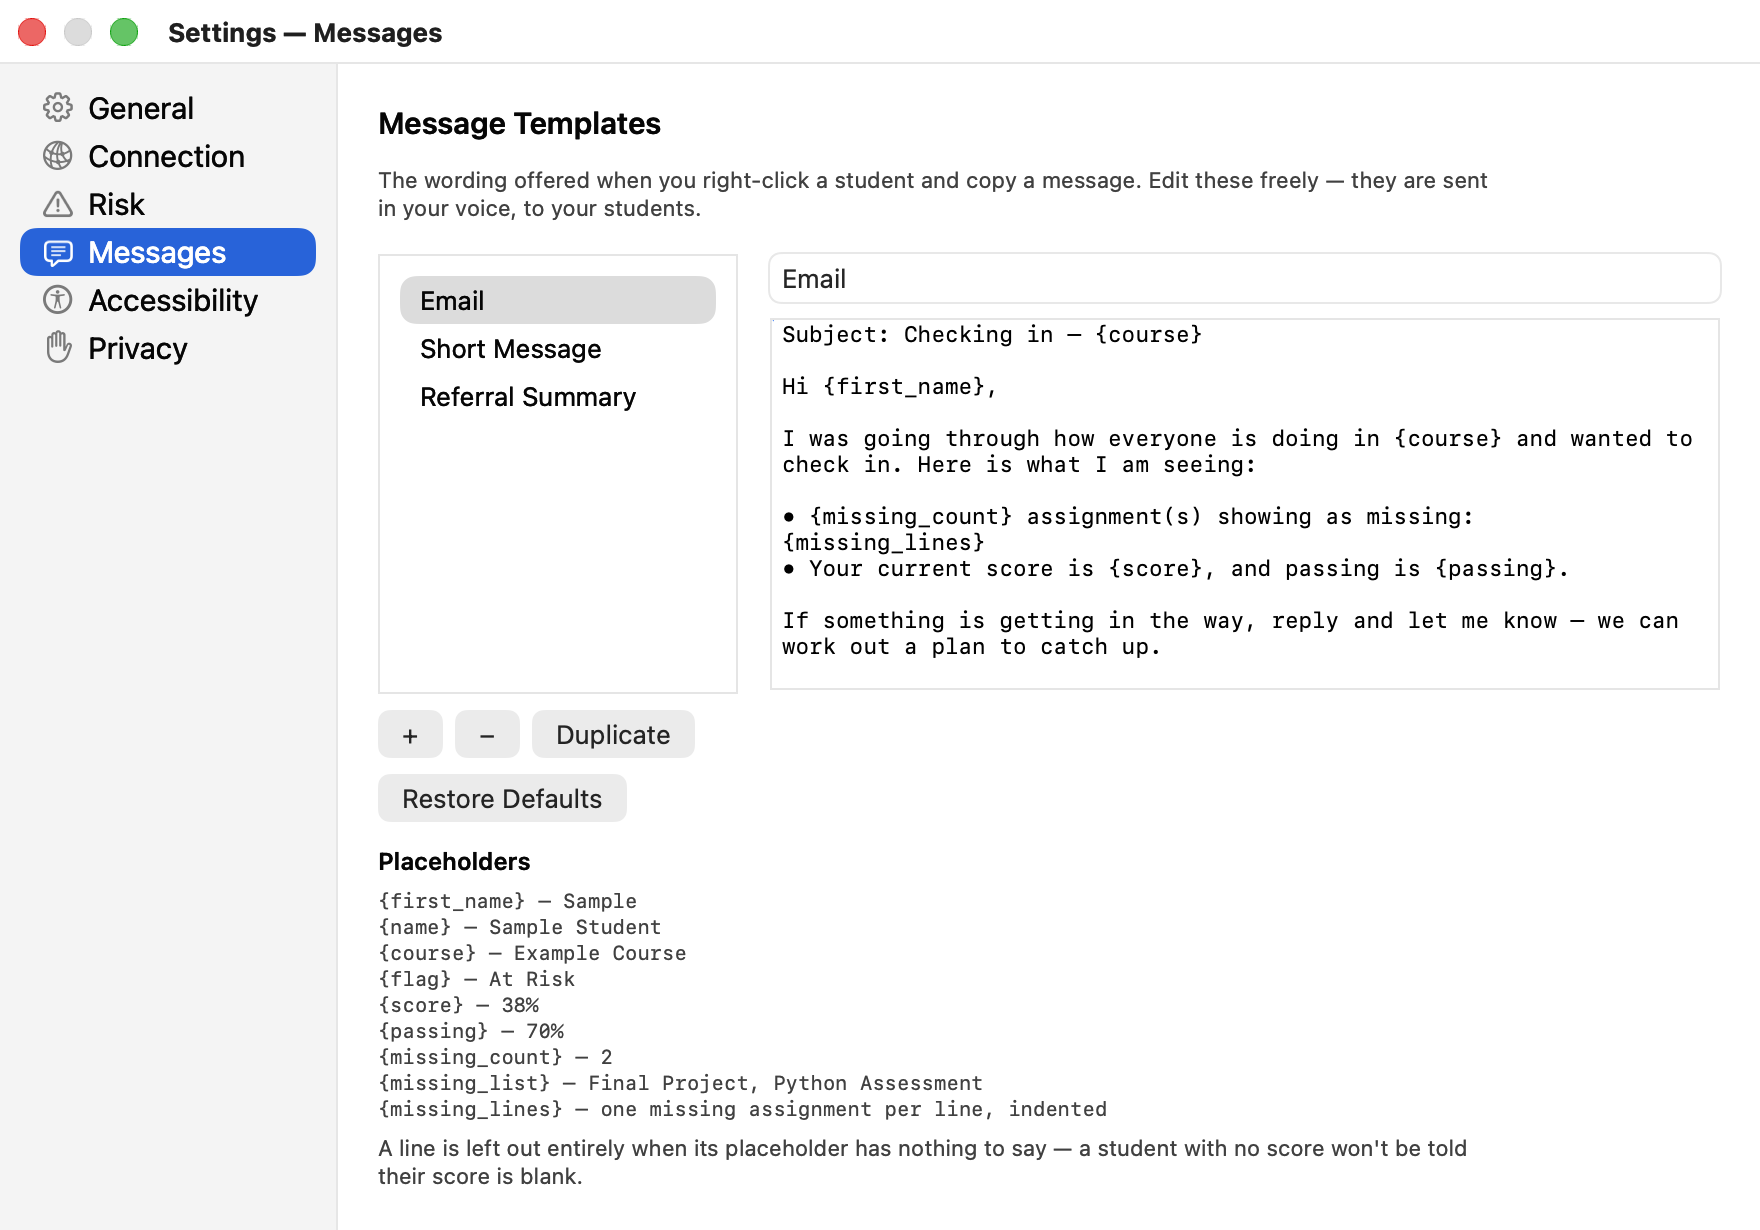Screen dimensions: 1760x1230
Task: Click the Messages speech bubble icon
Action: [x=58, y=252]
